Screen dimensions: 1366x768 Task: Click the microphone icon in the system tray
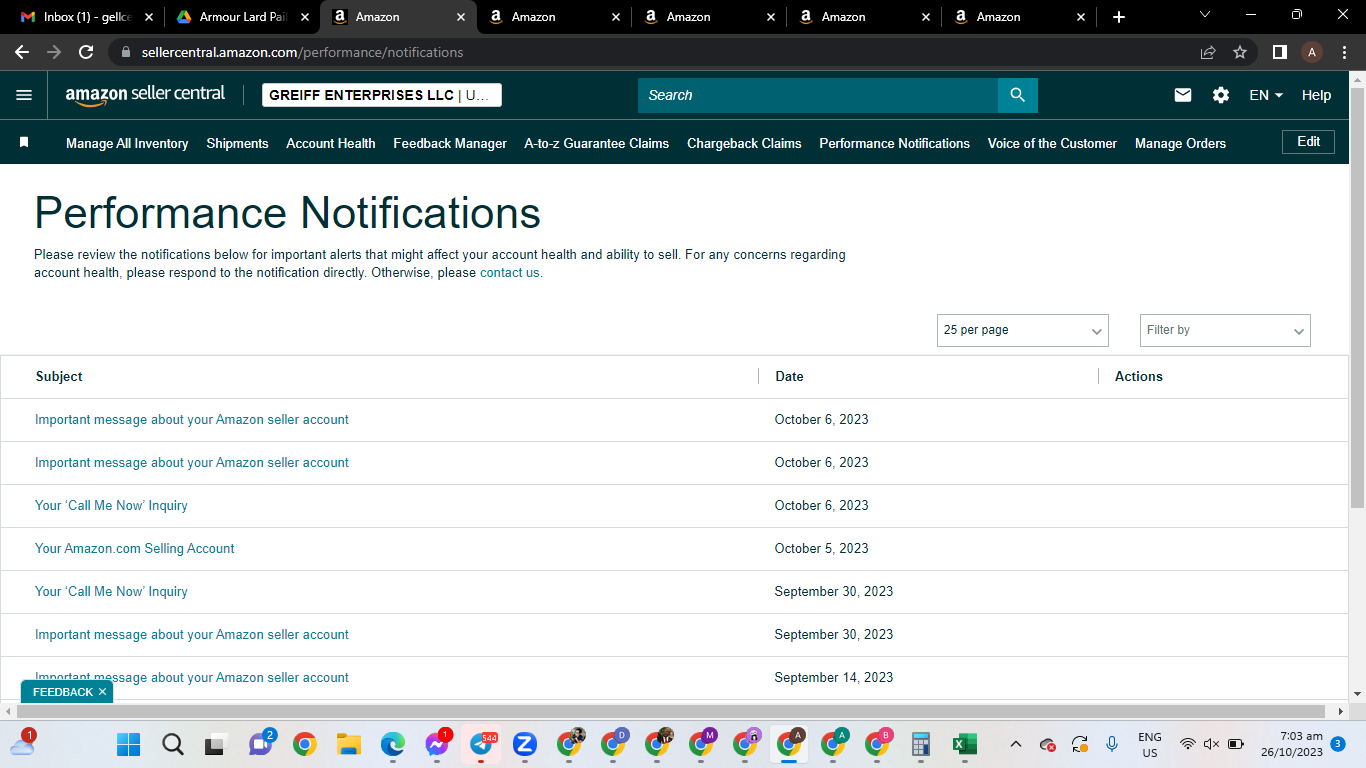point(1111,744)
